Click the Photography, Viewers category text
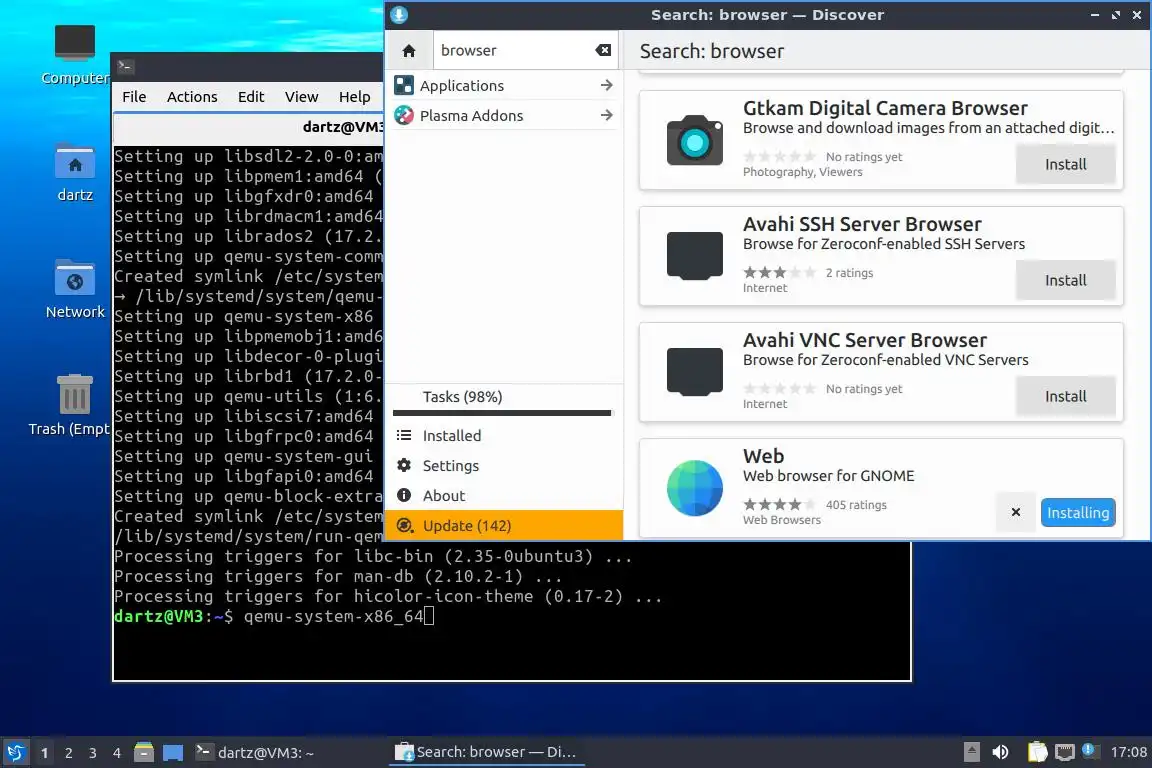The width and height of the screenshot is (1152, 768). tap(802, 172)
